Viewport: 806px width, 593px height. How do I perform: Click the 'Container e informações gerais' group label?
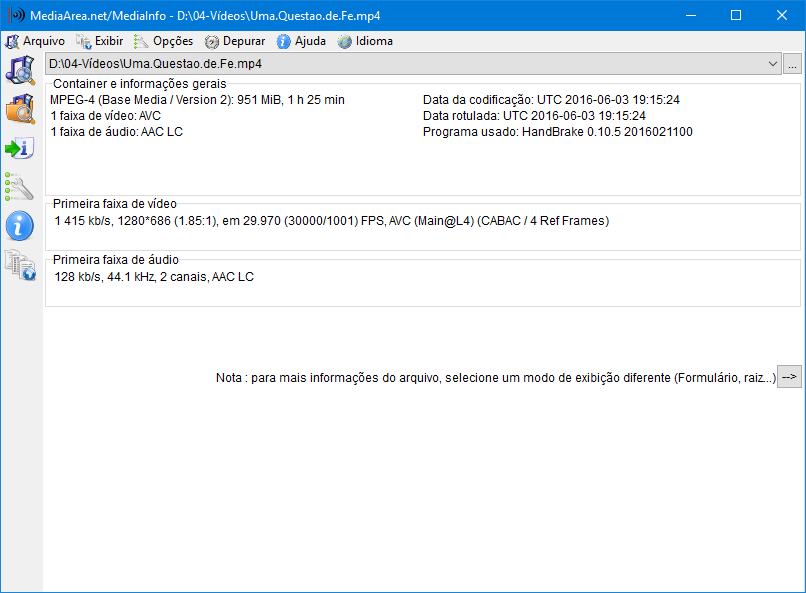point(140,84)
